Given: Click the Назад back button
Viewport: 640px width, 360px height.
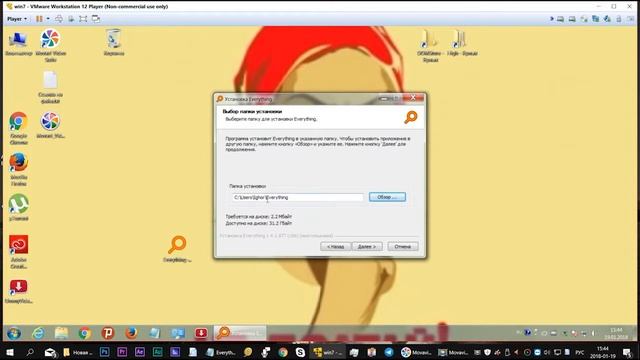Looking at the screenshot, I should pos(336,247).
